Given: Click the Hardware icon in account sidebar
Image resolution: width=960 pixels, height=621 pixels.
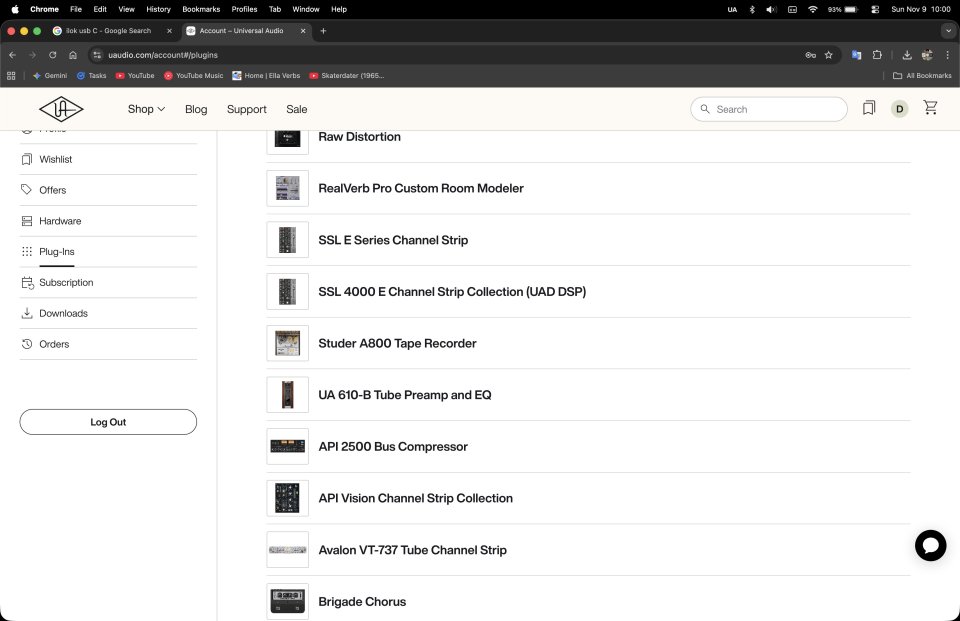Looking at the screenshot, I should coord(27,221).
